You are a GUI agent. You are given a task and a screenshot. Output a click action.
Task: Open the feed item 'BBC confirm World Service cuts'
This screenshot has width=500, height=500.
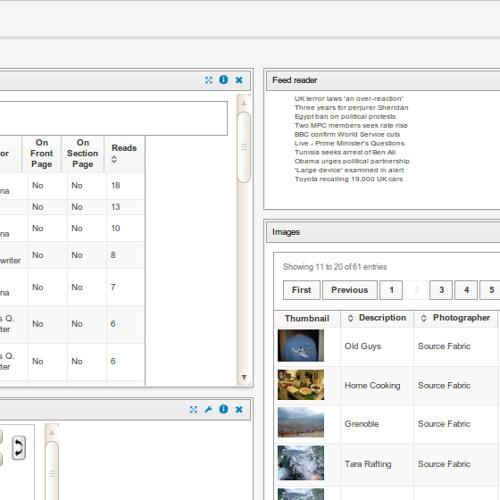[347, 134]
